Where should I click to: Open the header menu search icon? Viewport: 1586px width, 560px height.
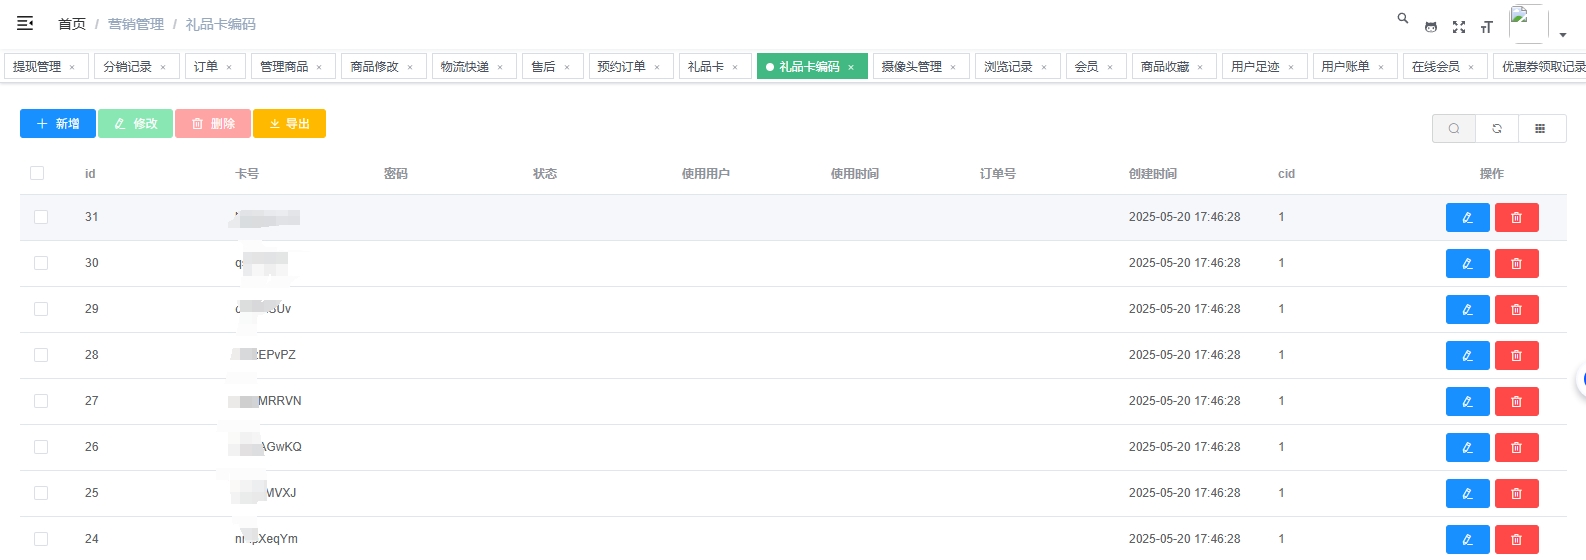tap(1403, 18)
